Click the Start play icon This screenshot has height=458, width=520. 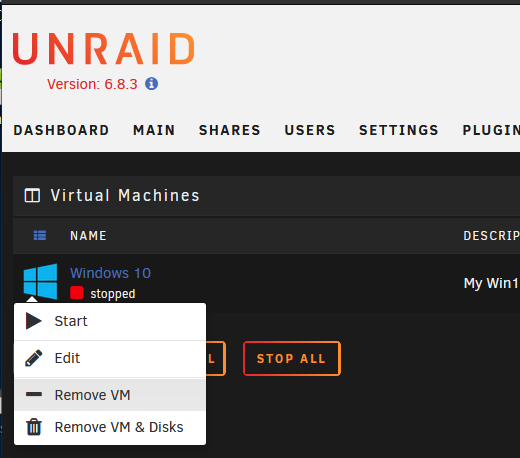click(34, 321)
